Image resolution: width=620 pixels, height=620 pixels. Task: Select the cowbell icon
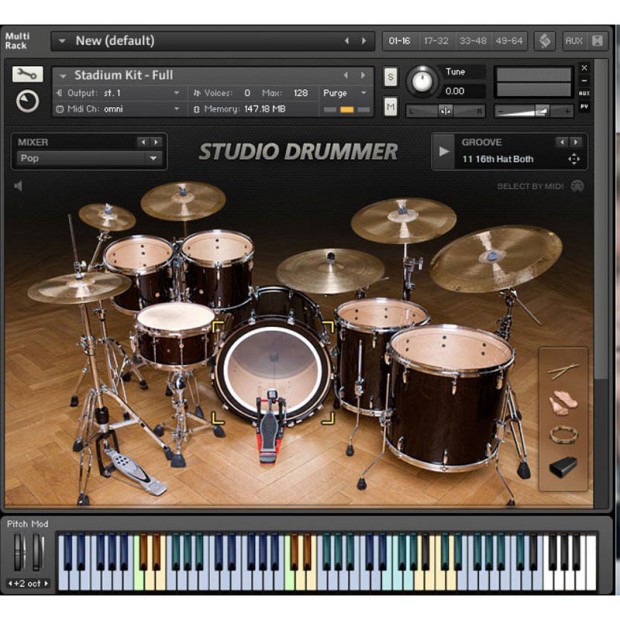[563, 467]
